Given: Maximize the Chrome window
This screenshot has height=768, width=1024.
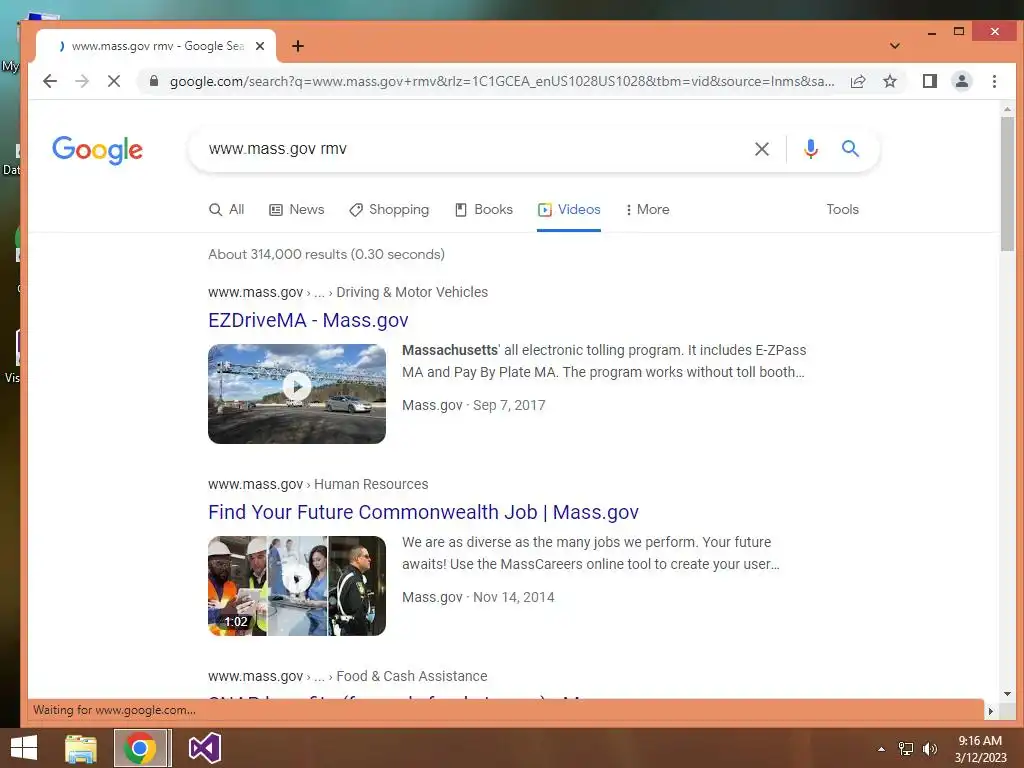Looking at the screenshot, I should (959, 31).
